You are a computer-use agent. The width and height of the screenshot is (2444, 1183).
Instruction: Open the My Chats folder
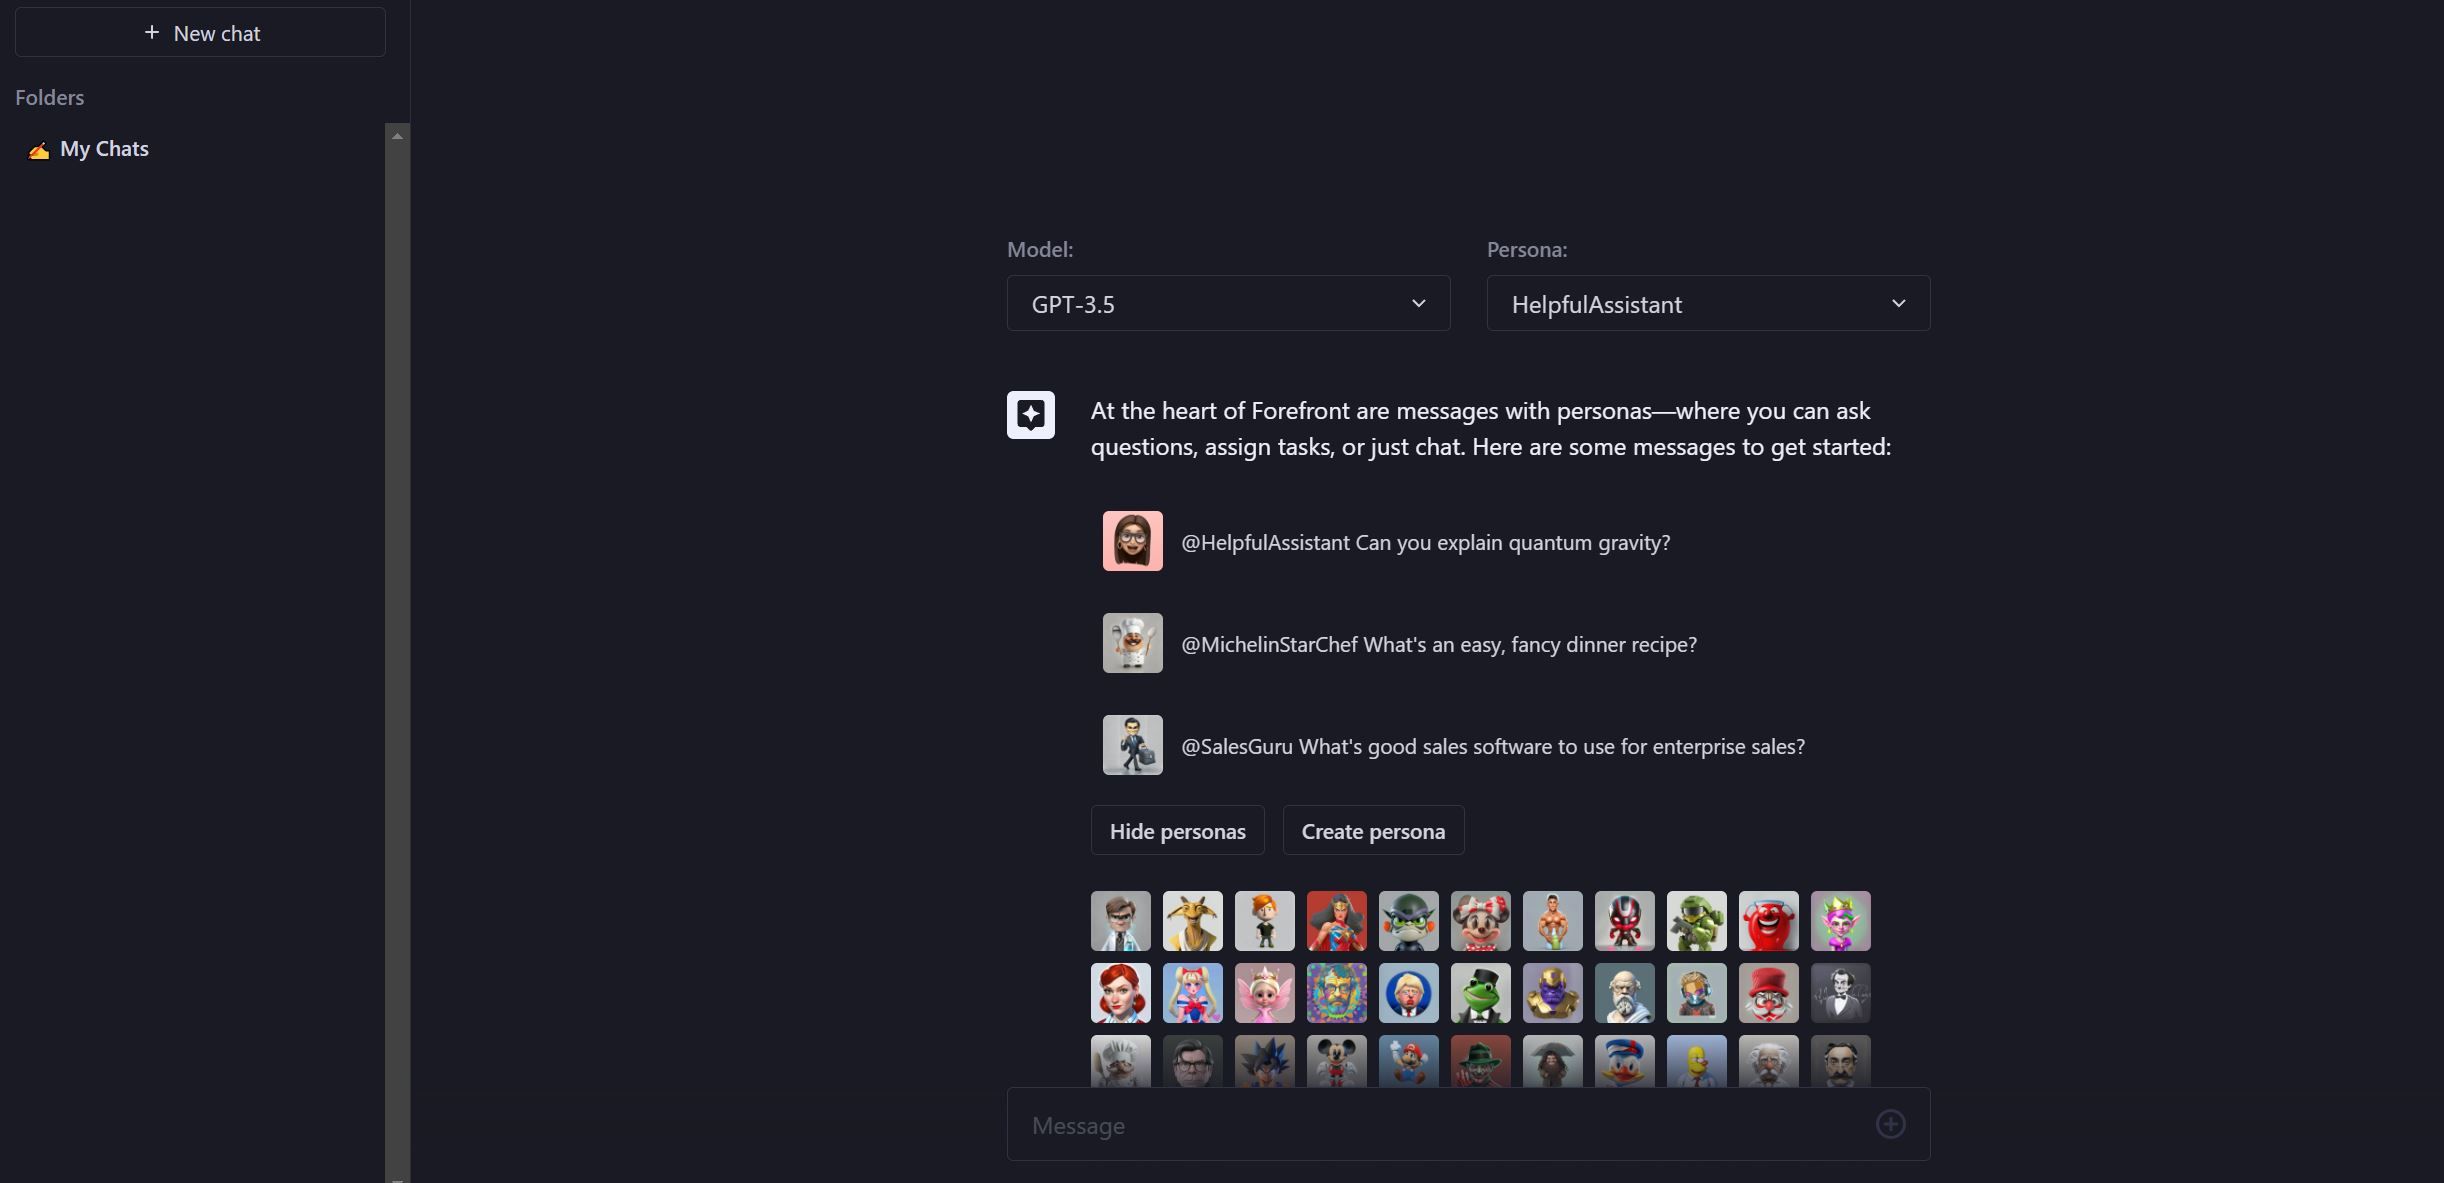point(104,149)
